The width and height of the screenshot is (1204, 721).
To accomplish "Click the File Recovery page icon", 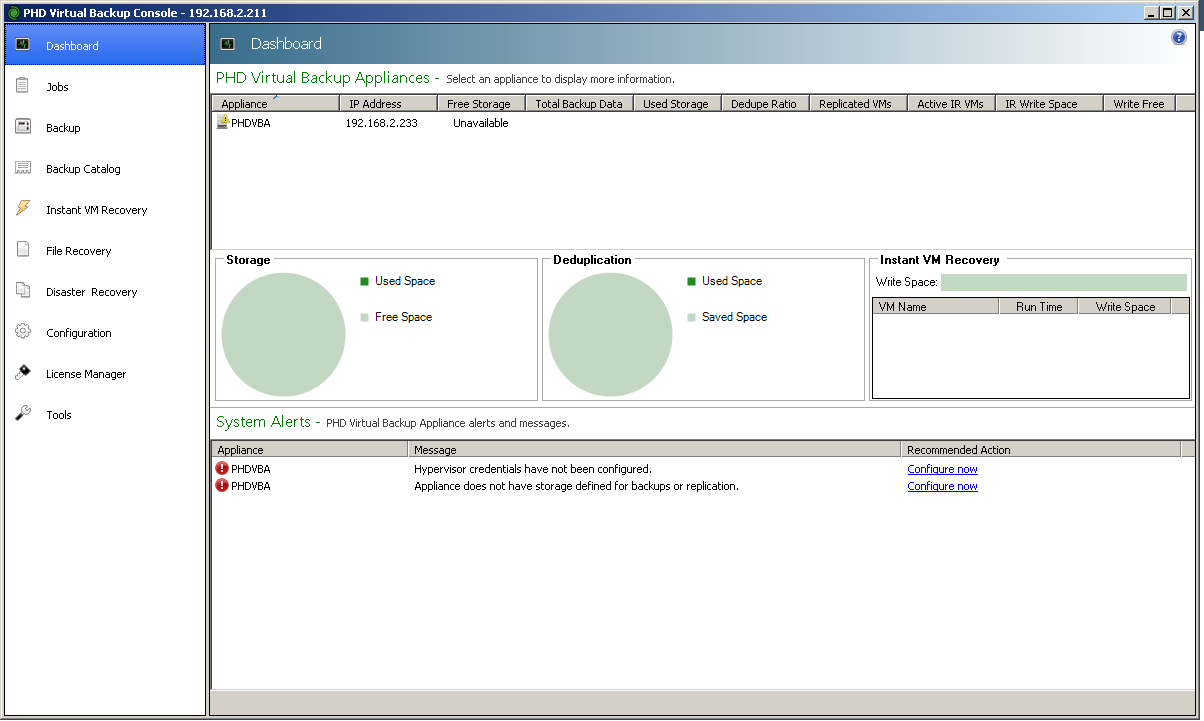I will click(x=23, y=250).
